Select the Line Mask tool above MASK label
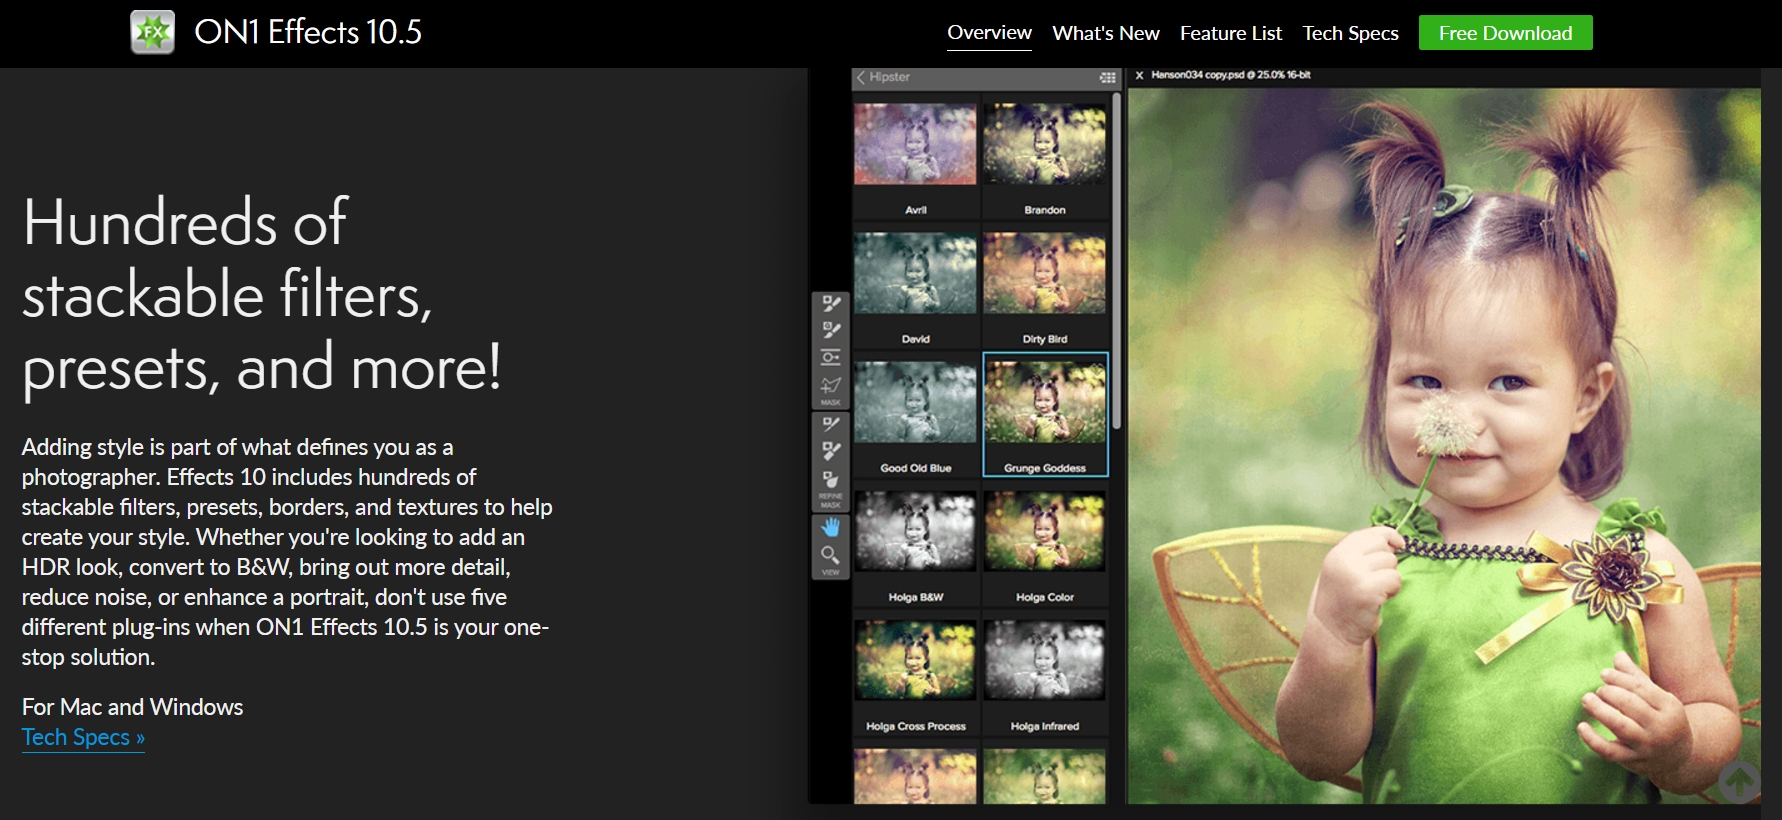Image resolution: width=1782 pixels, height=820 pixels. tap(831, 385)
